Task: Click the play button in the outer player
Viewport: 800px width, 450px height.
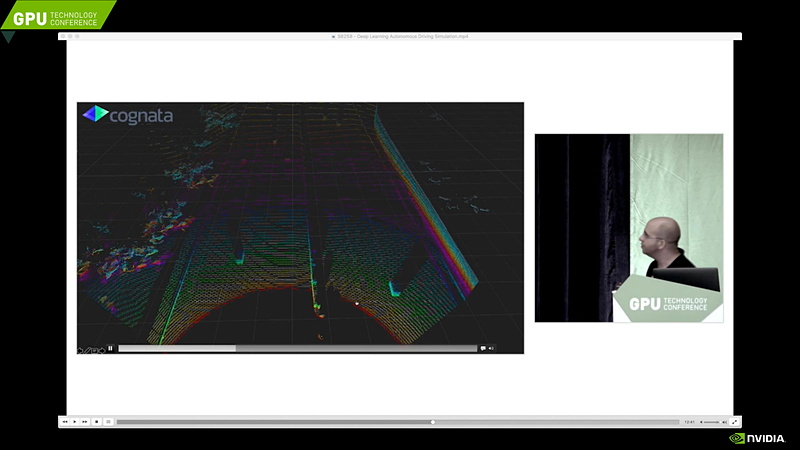Action: (x=75, y=422)
